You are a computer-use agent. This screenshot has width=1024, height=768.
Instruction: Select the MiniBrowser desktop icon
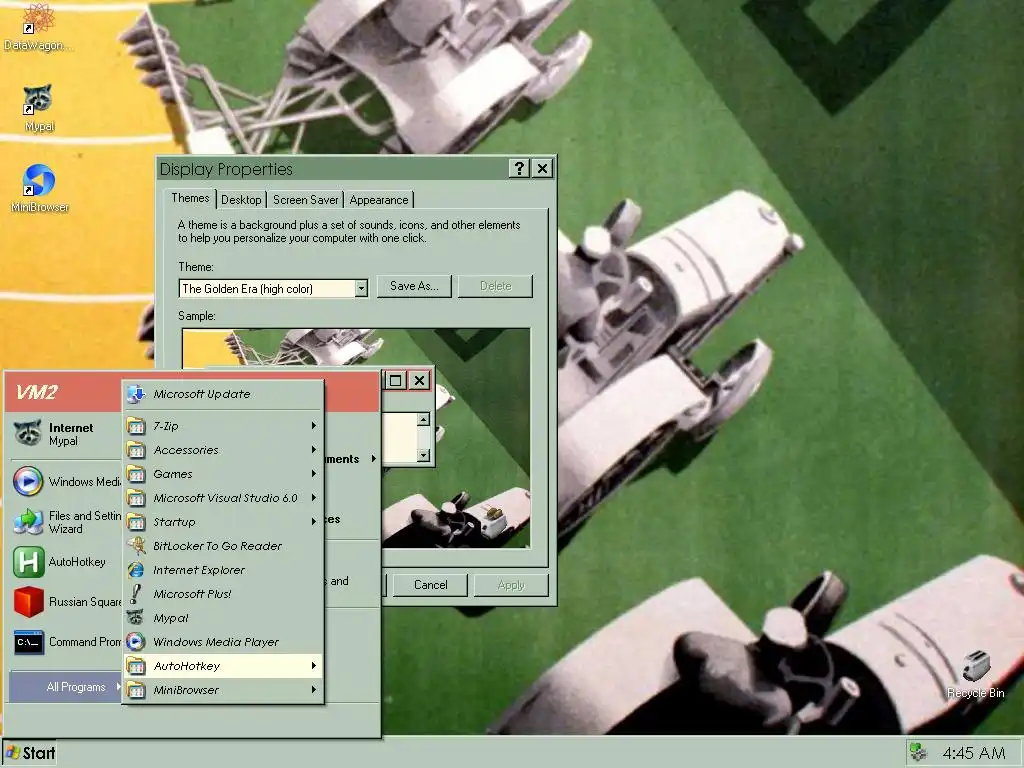pos(39,180)
